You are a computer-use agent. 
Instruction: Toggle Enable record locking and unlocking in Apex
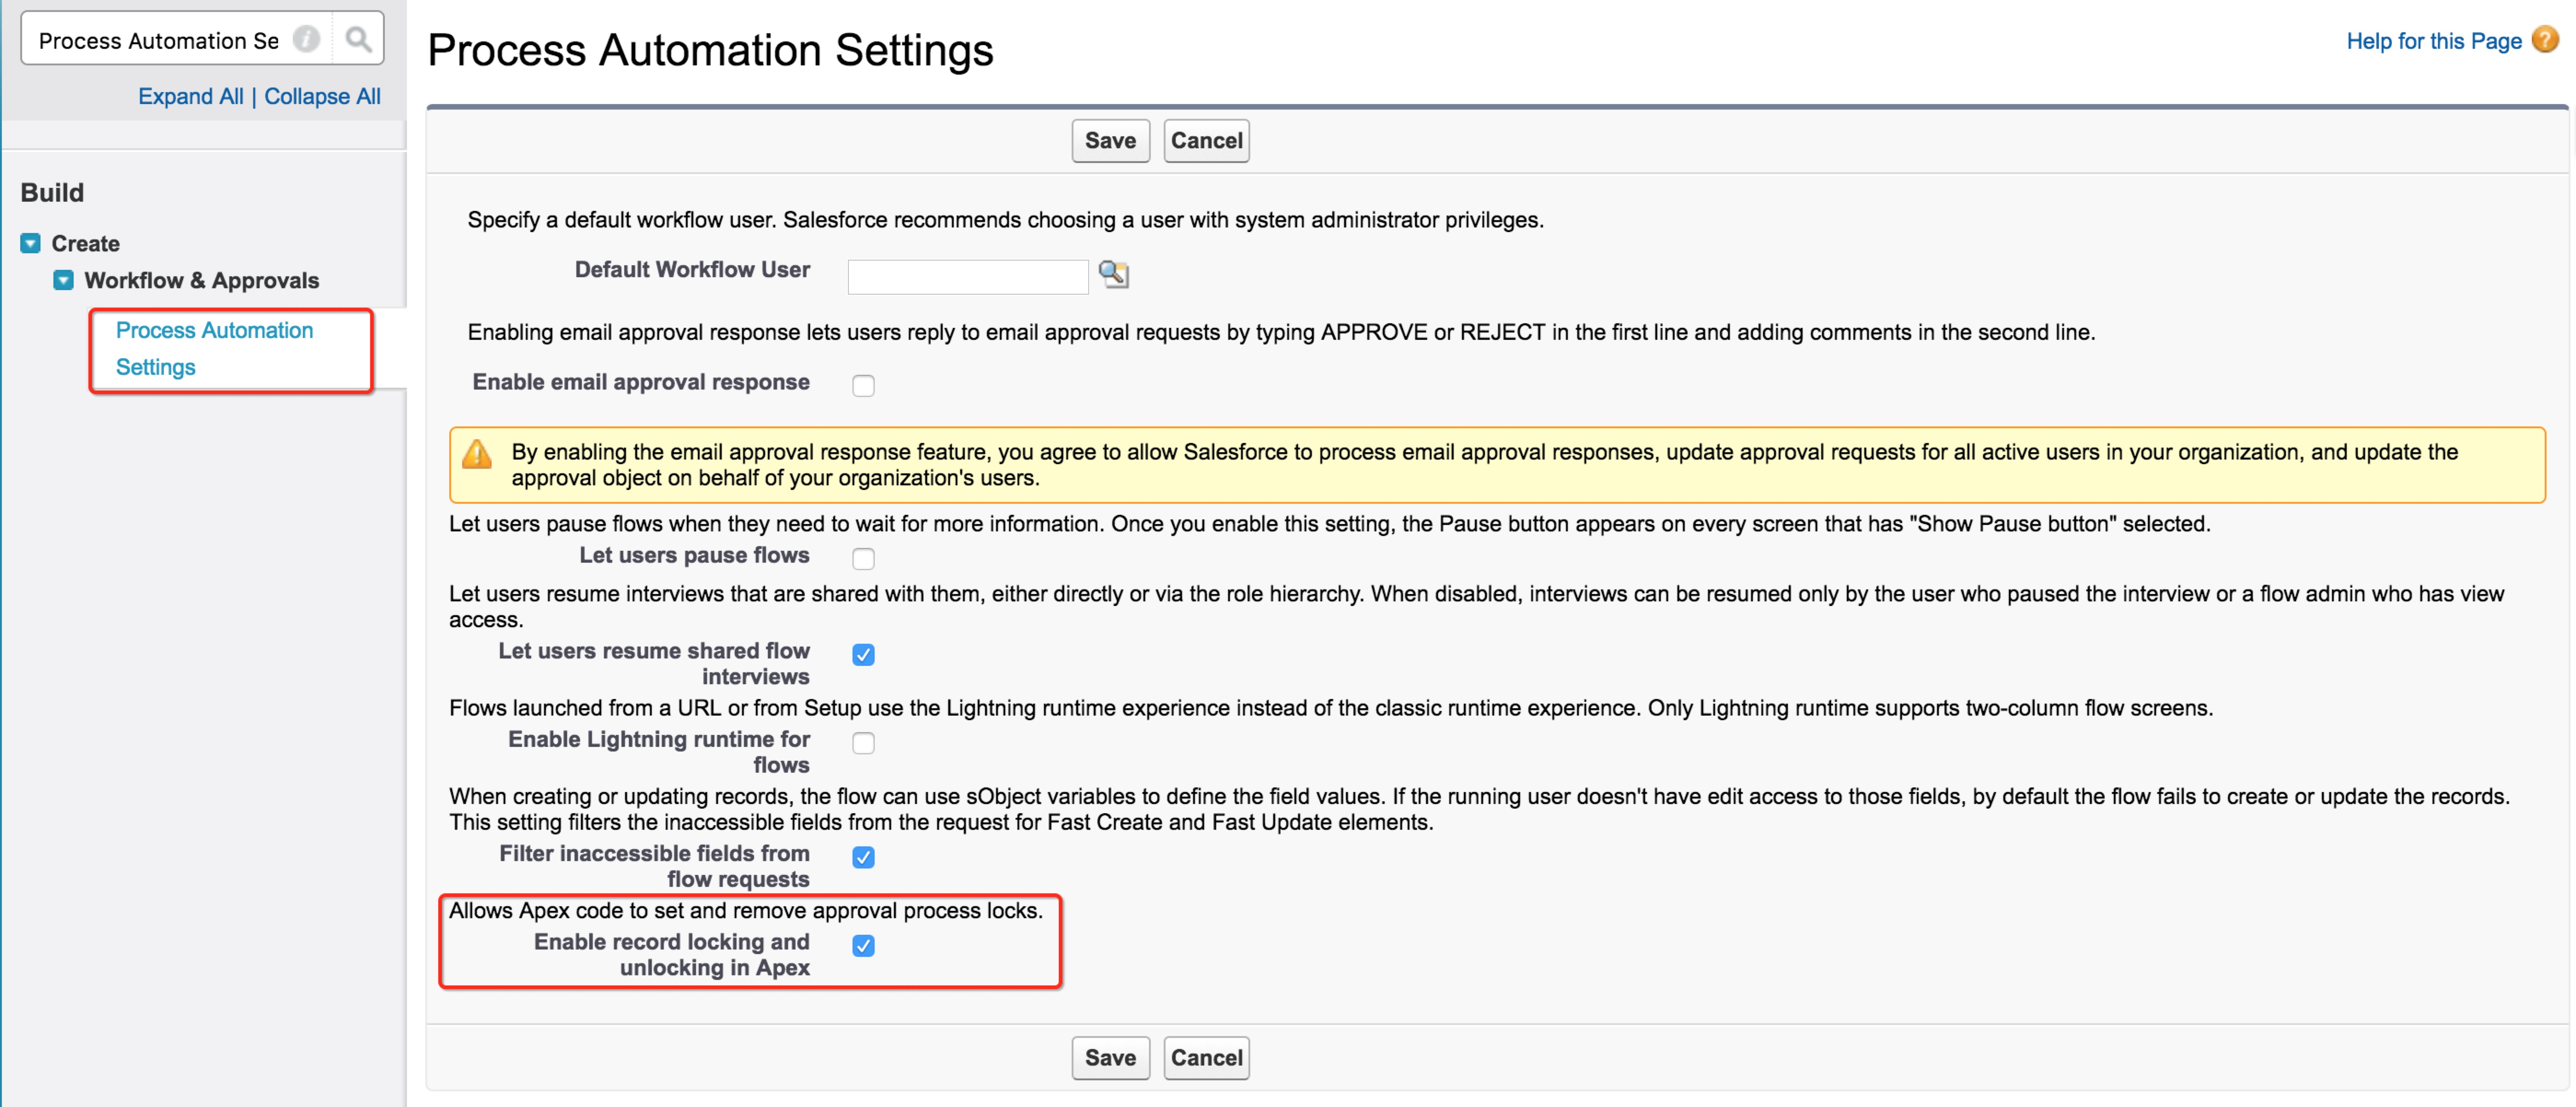click(863, 946)
